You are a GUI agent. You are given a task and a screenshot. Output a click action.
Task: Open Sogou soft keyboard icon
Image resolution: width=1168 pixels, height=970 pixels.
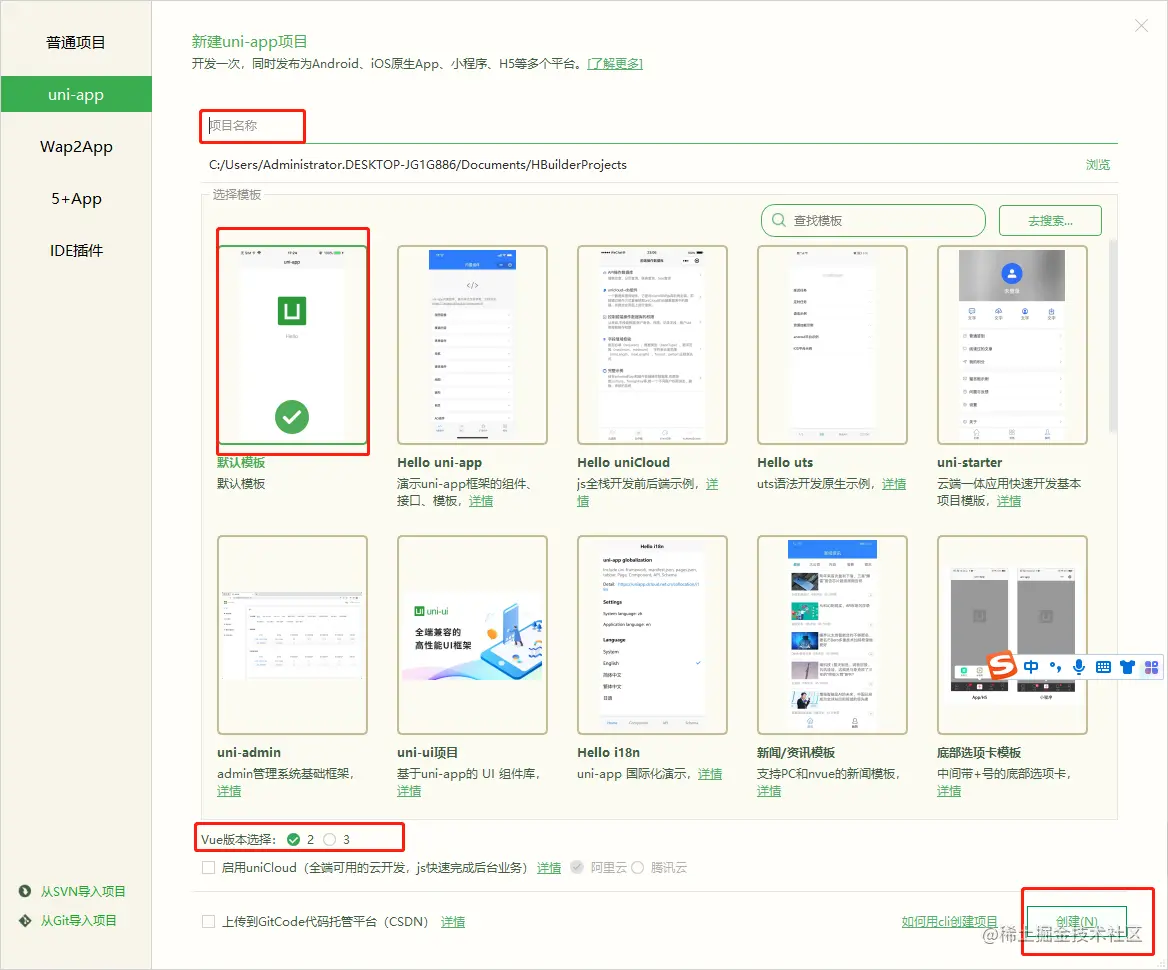click(x=1103, y=667)
